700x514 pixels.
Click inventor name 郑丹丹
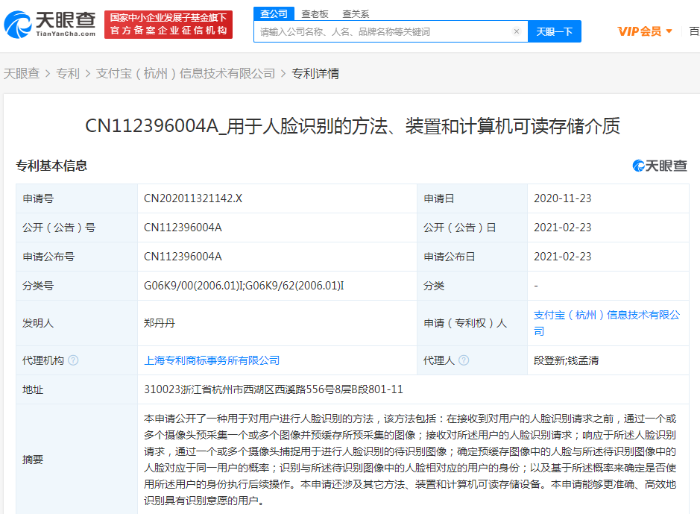(159, 323)
